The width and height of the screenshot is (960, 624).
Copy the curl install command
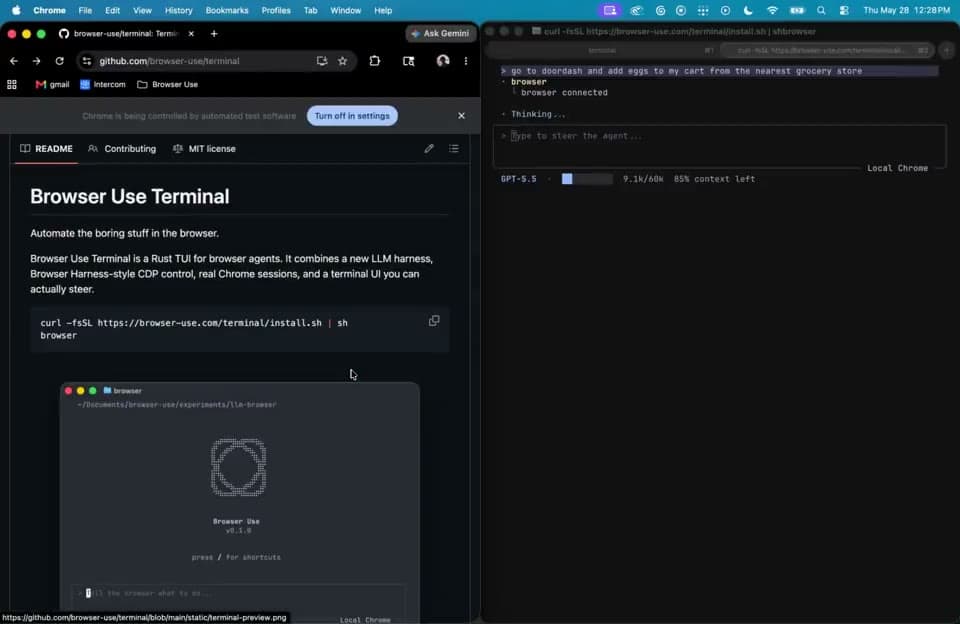click(x=434, y=321)
